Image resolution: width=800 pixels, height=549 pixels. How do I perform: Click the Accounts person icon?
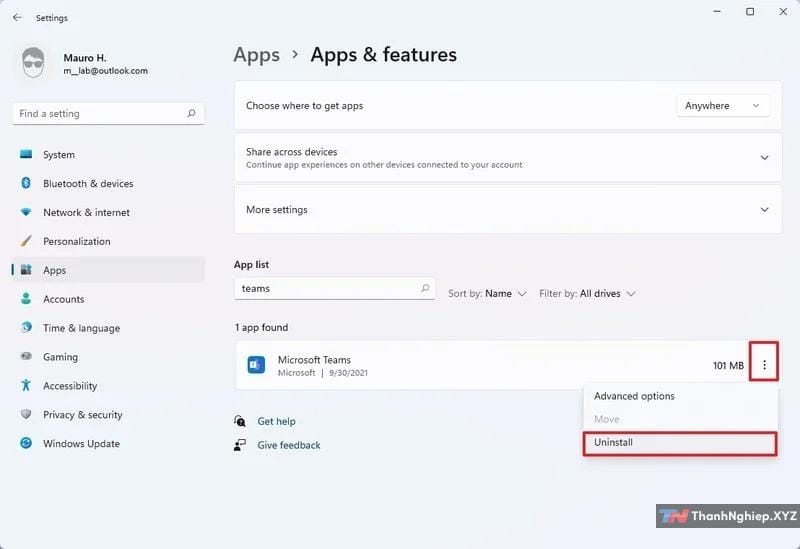pos(26,298)
